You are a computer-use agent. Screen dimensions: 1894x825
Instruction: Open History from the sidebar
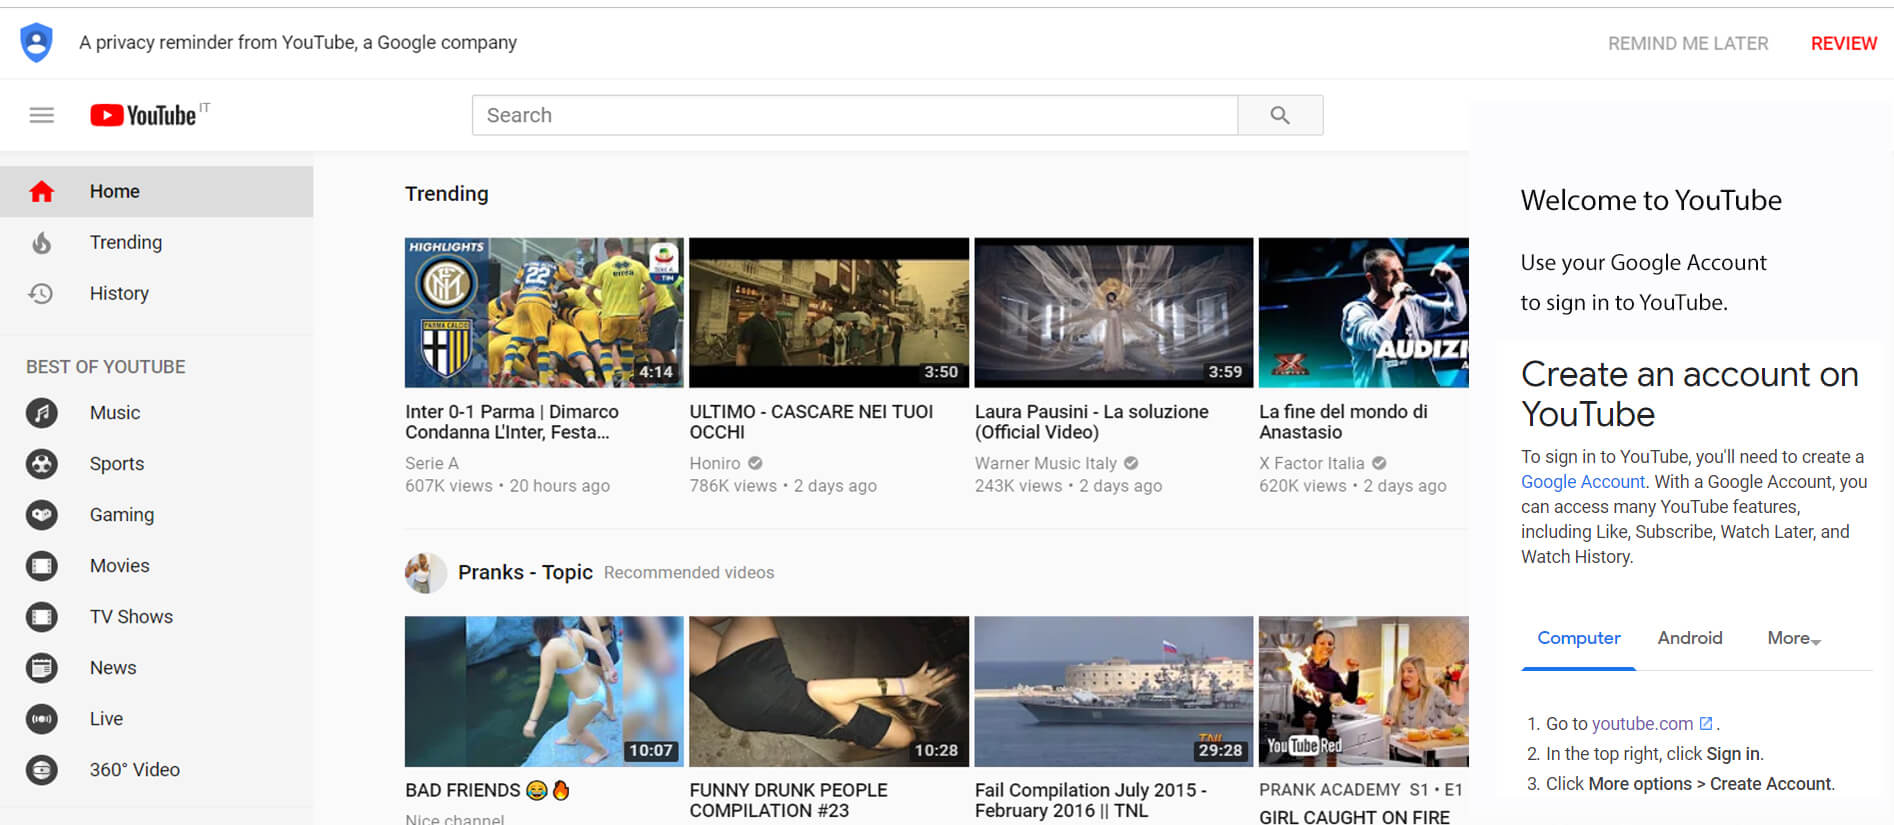point(156,293)
